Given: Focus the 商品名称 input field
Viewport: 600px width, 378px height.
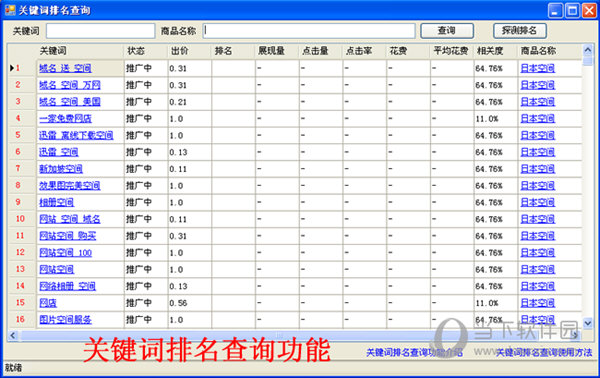Looking at the screenshot, I should click(309, 31).
